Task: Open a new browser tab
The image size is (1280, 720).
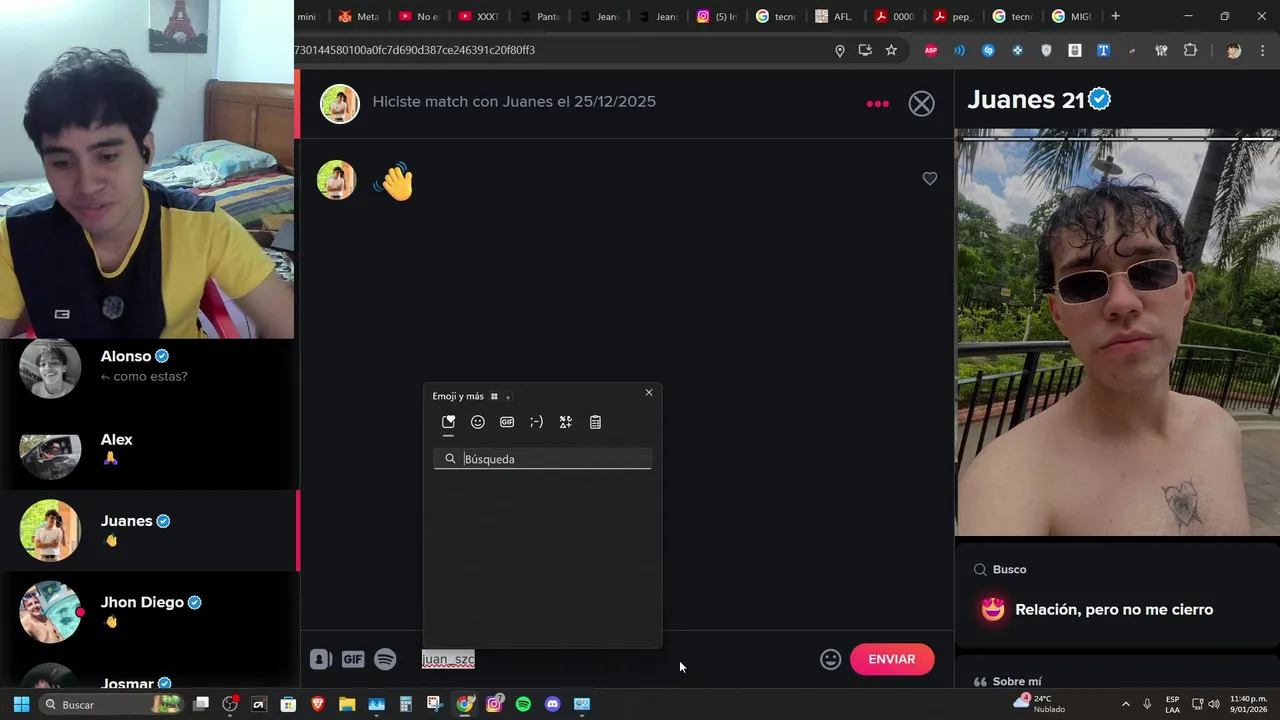Action: point(1115,16)
